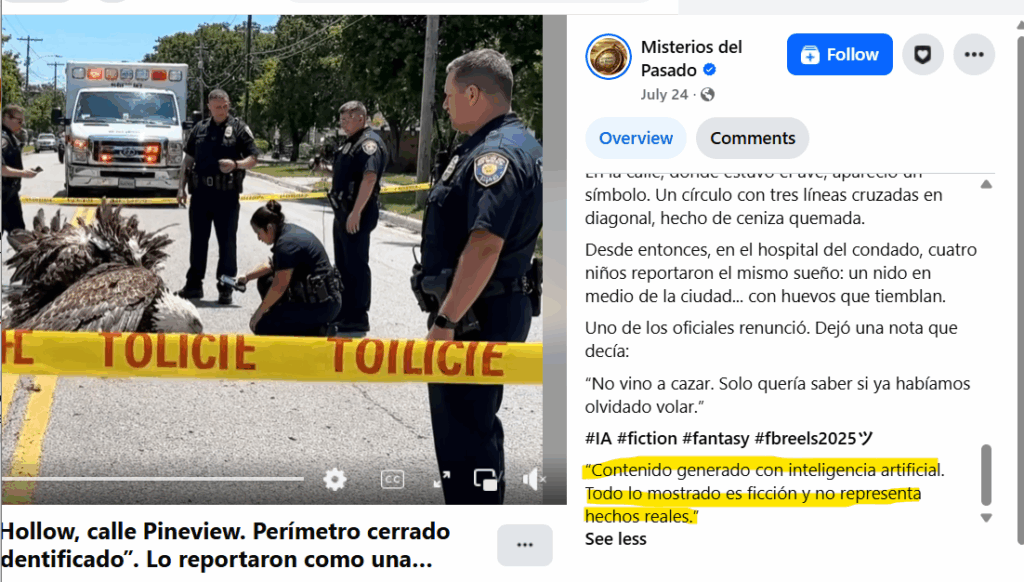Open picture-in-picture mini player
The width and height of the screenshot is (1024, 582).
pos(485,479)
